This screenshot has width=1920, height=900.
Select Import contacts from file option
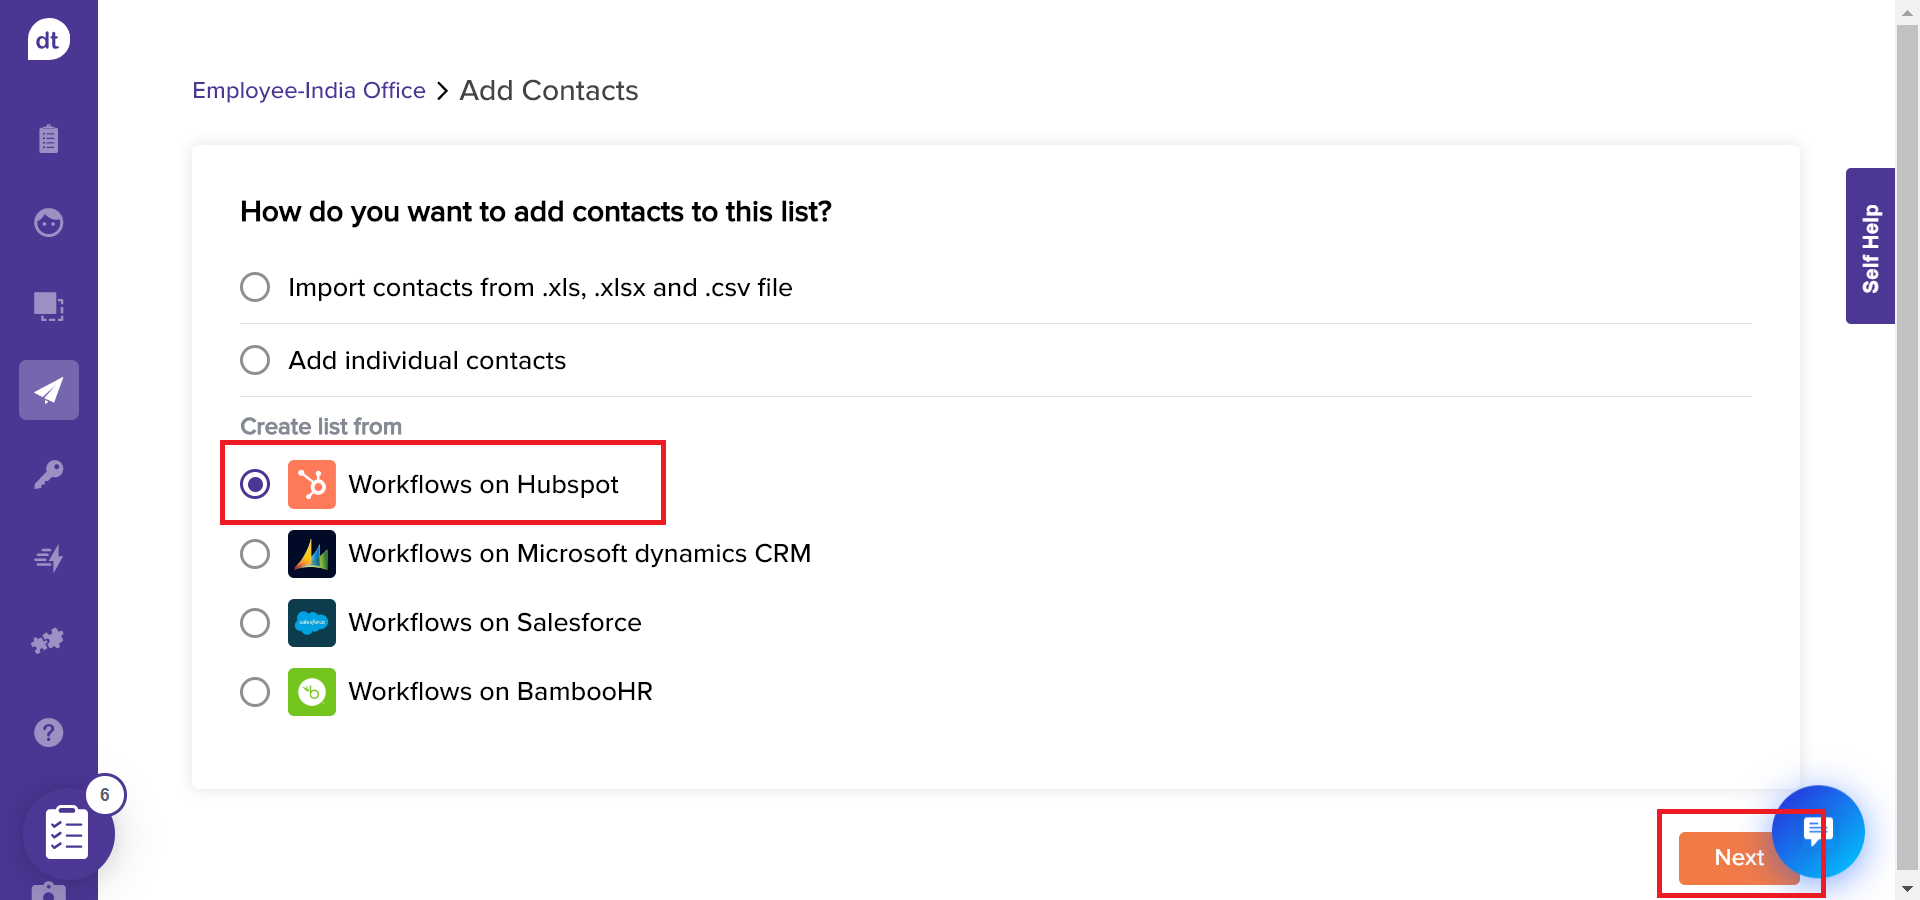point(255,288)
